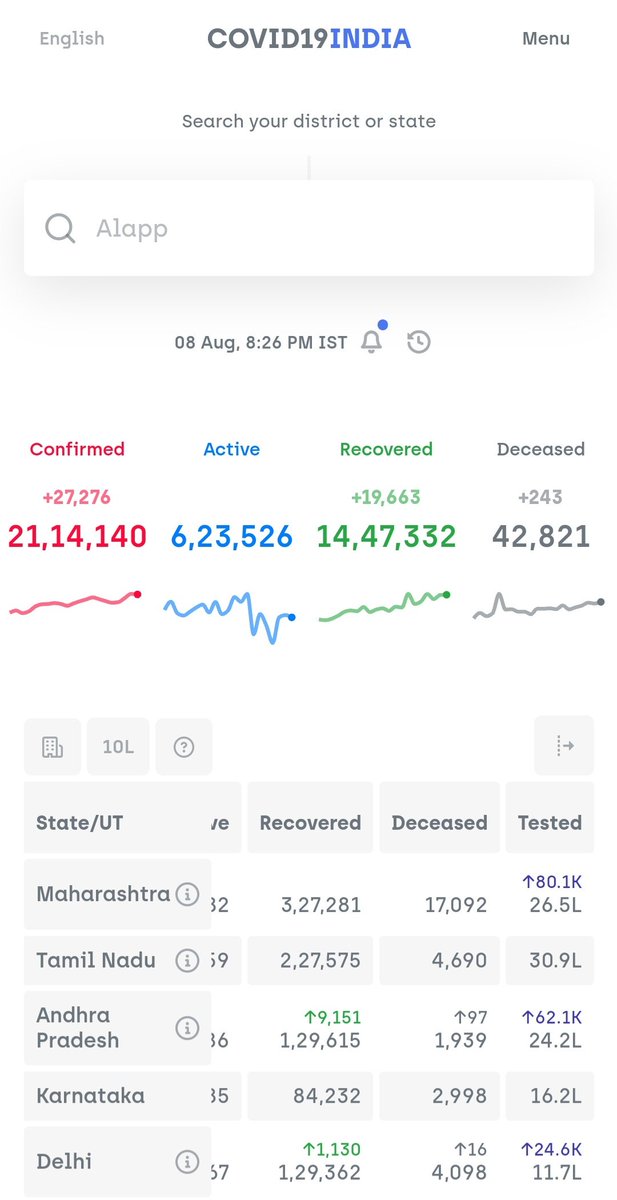
Task: Click Andhra Pradesh tested value 24.2L
Action: (x=557, y=1040)
